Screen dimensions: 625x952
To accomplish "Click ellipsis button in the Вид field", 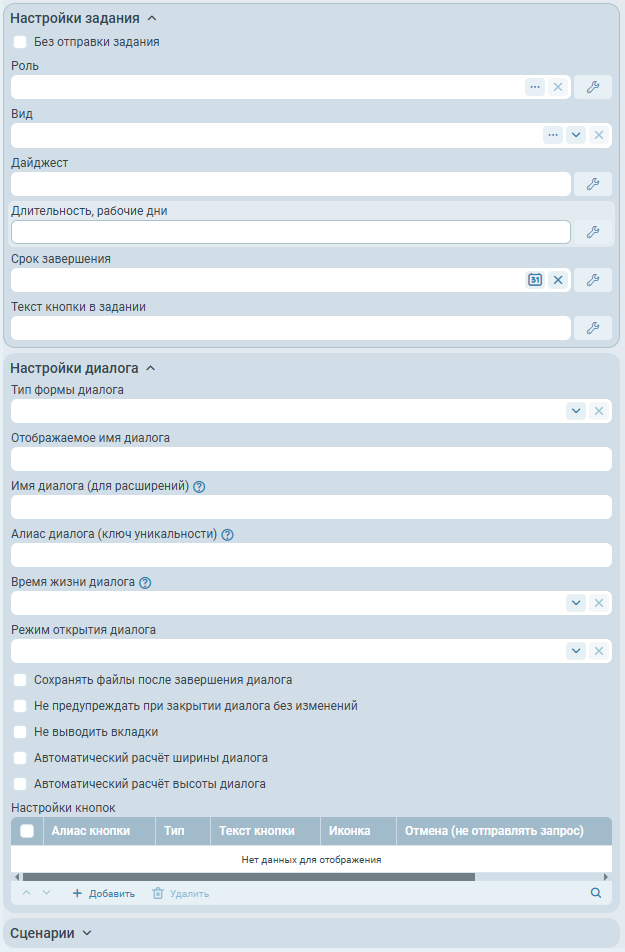I will click(553, 135).
